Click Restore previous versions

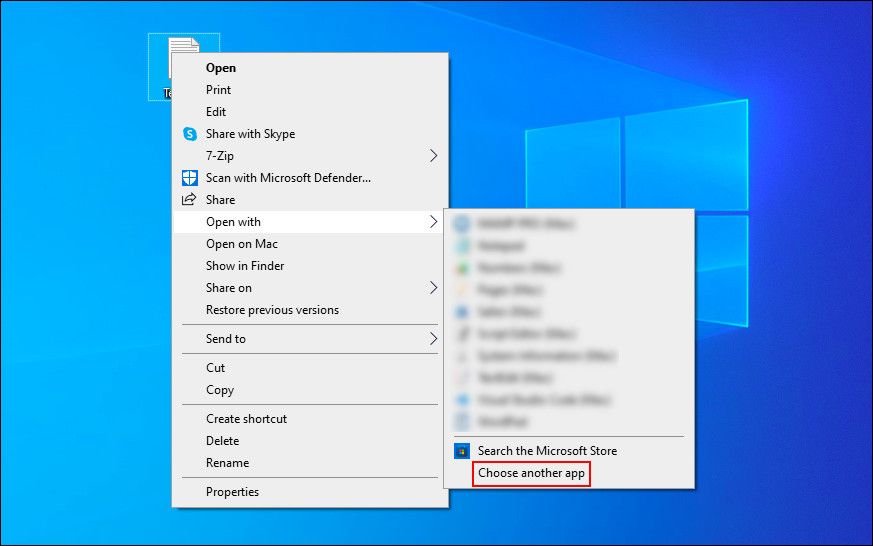[310, 310]
